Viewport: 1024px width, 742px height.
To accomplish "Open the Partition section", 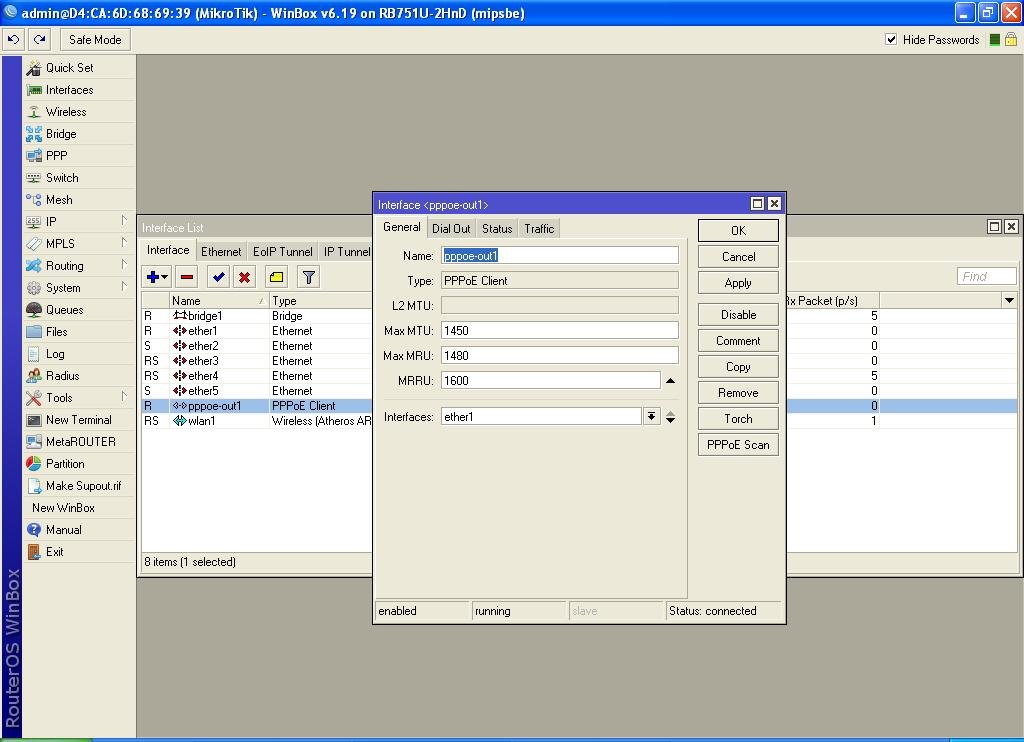I will click(x=79, y=464).
